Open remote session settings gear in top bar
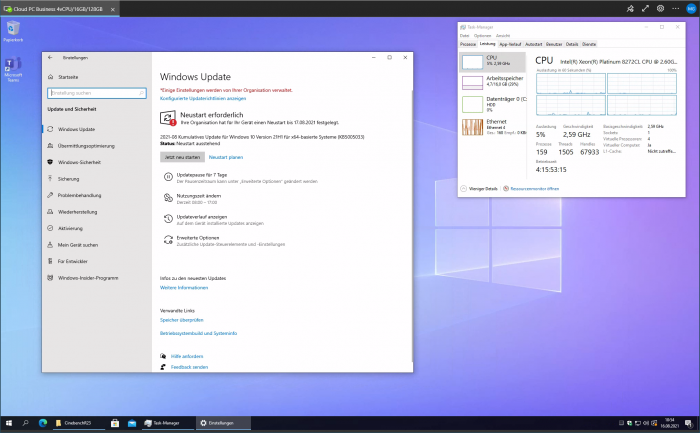The width and height of the screenshot is (700, 433). coord(660,8)
